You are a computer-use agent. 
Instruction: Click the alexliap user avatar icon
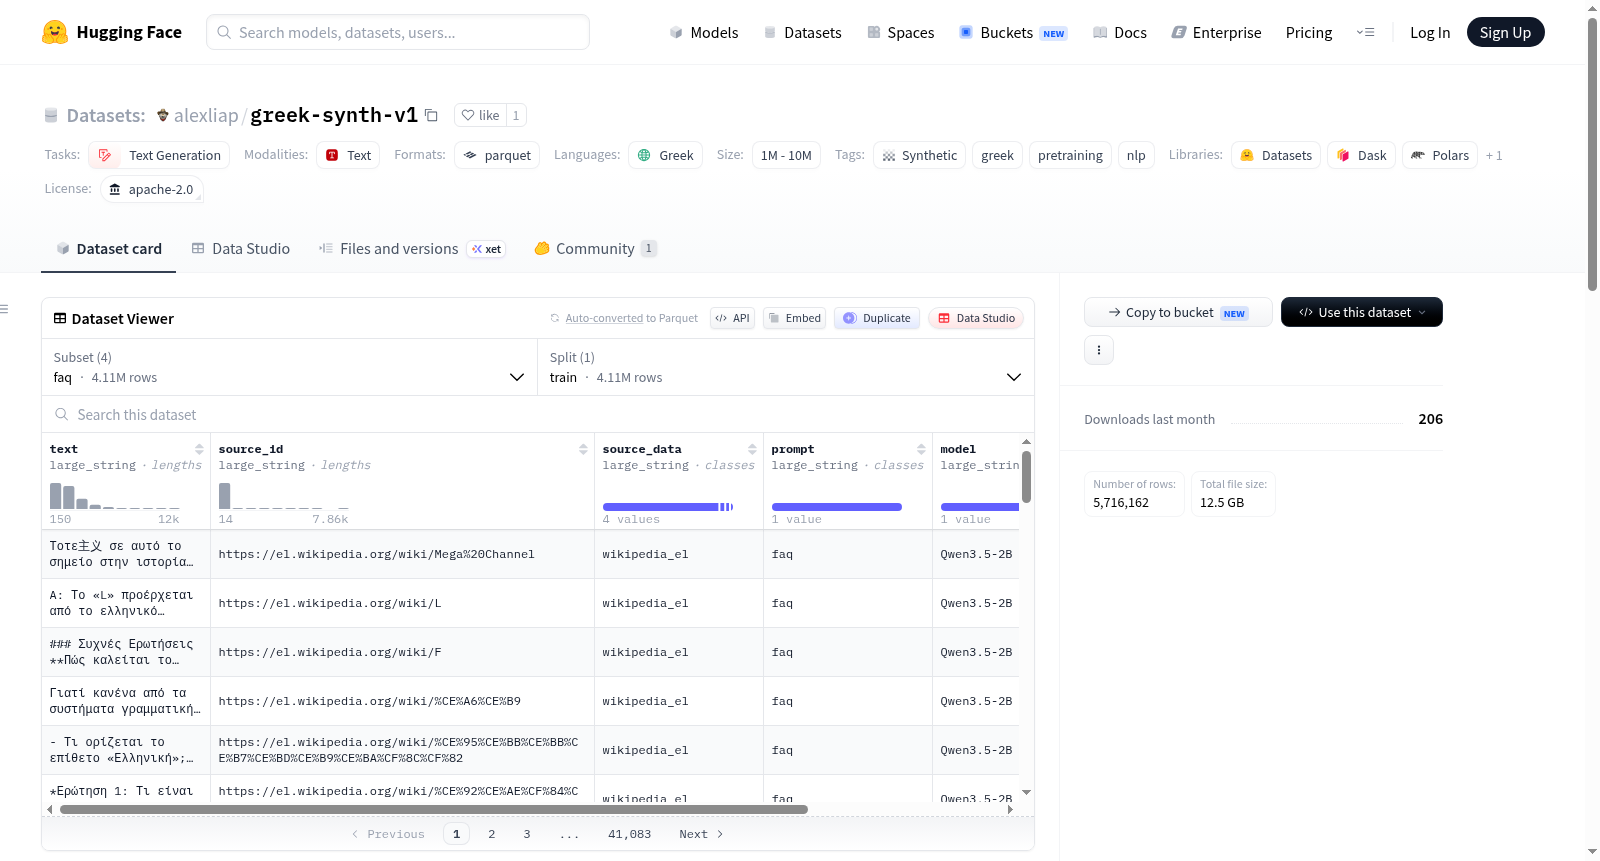[x=163, y=115]
